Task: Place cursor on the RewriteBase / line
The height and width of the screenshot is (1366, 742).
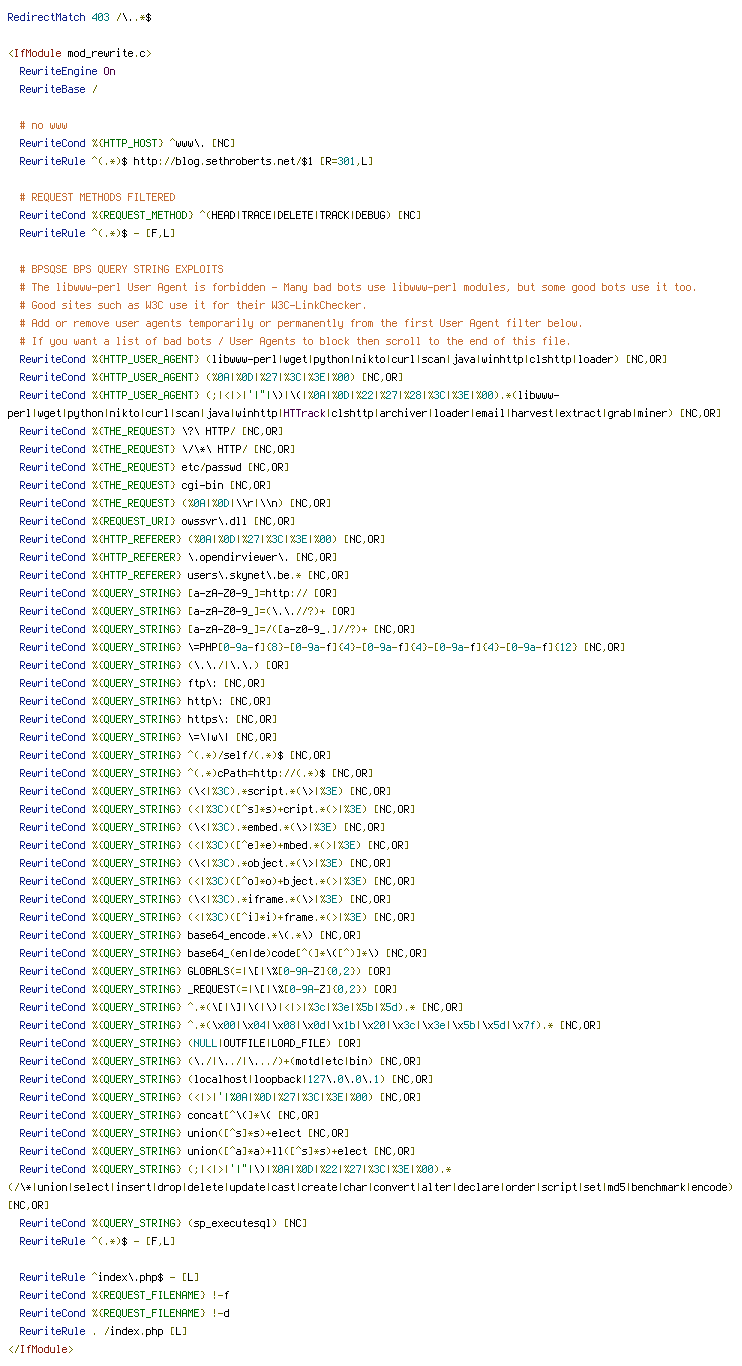Action: (58, 90)
